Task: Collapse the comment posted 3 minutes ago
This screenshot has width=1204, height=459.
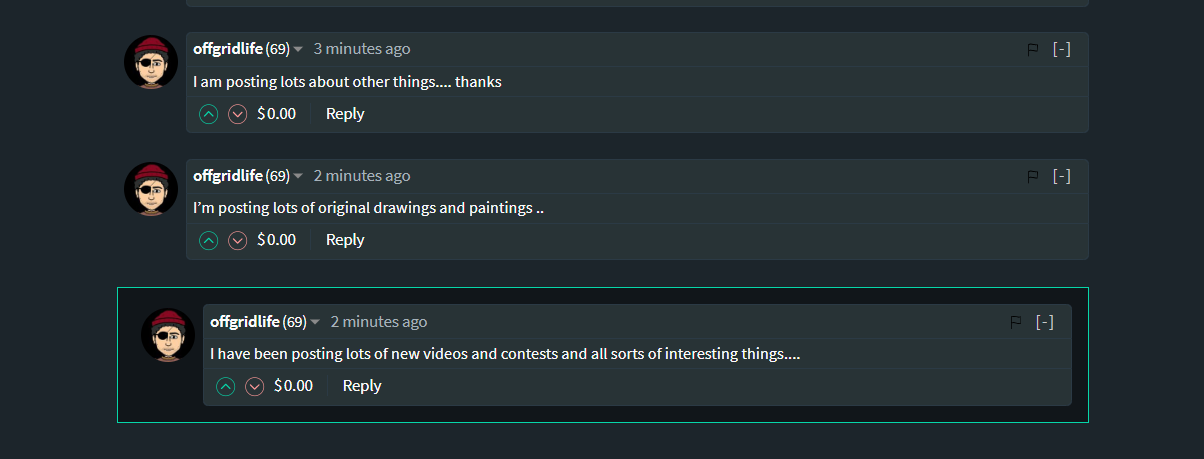Action: 1062,49
